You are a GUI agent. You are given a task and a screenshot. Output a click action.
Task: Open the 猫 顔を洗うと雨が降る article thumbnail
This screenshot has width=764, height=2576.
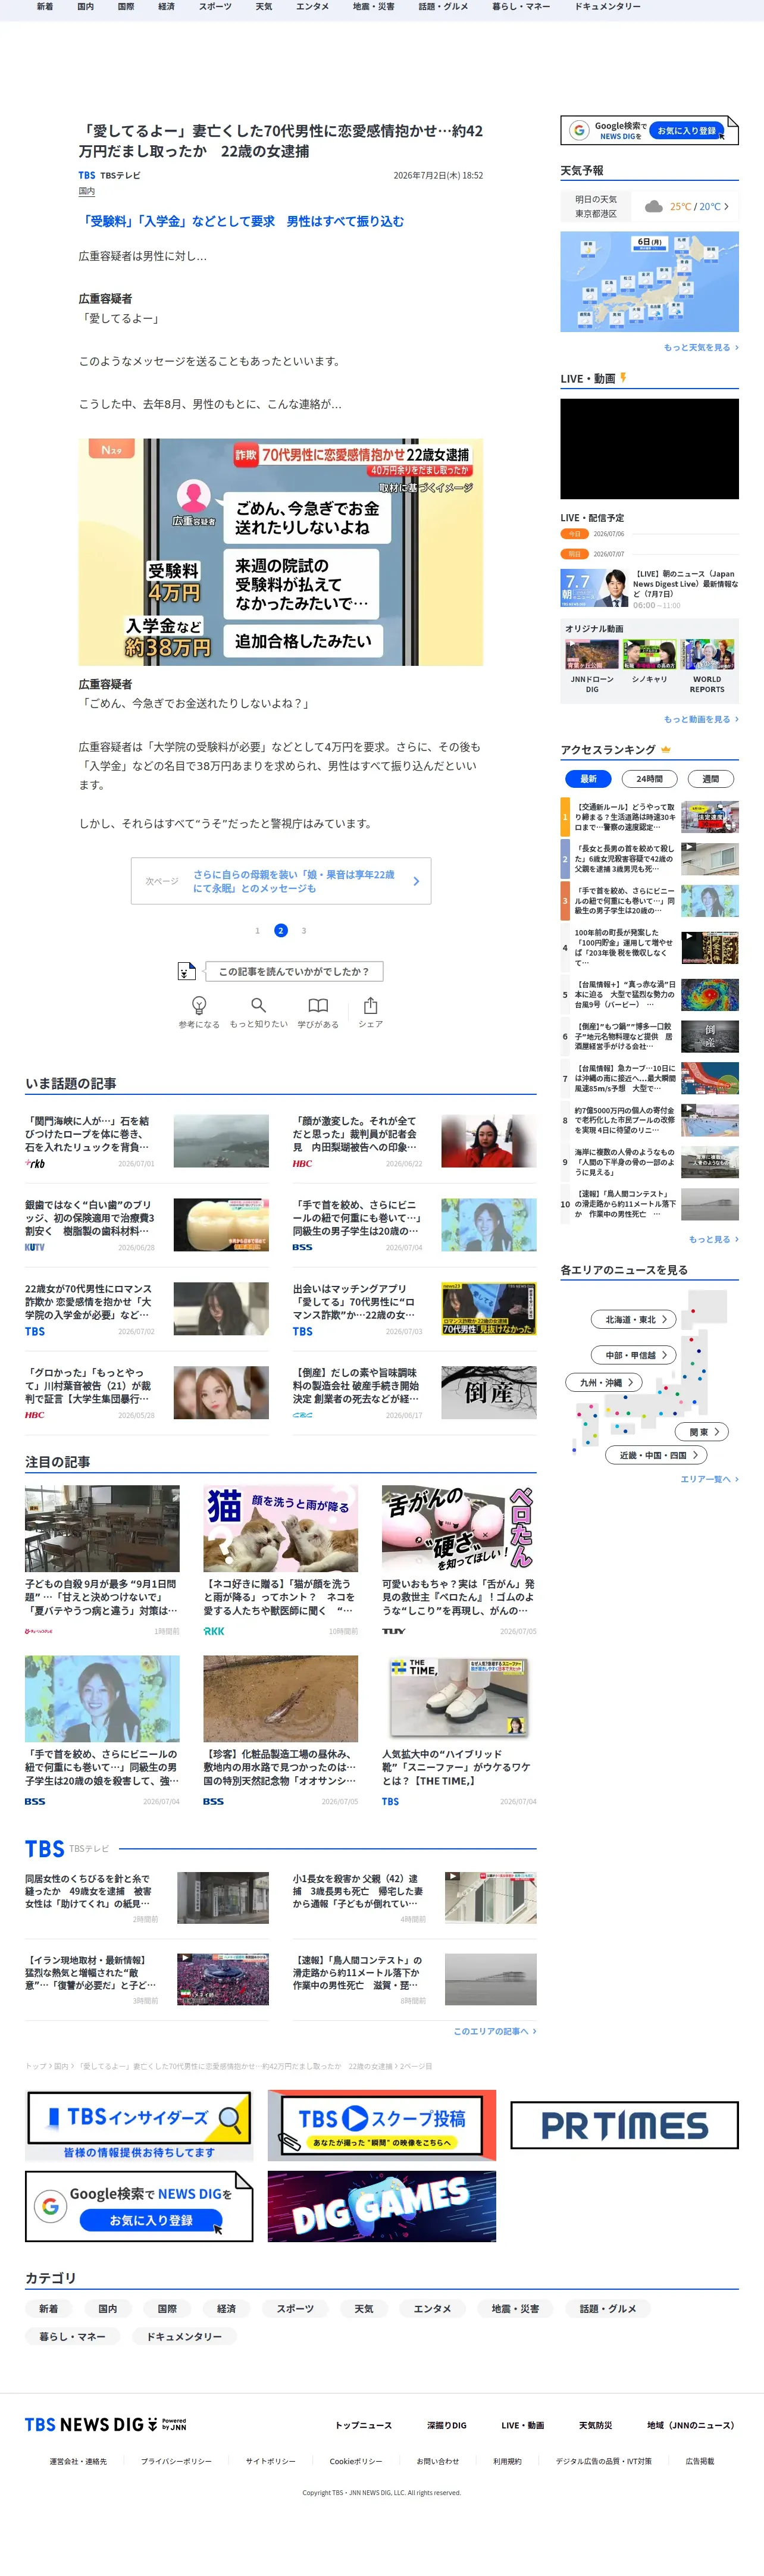point(280,1528)
